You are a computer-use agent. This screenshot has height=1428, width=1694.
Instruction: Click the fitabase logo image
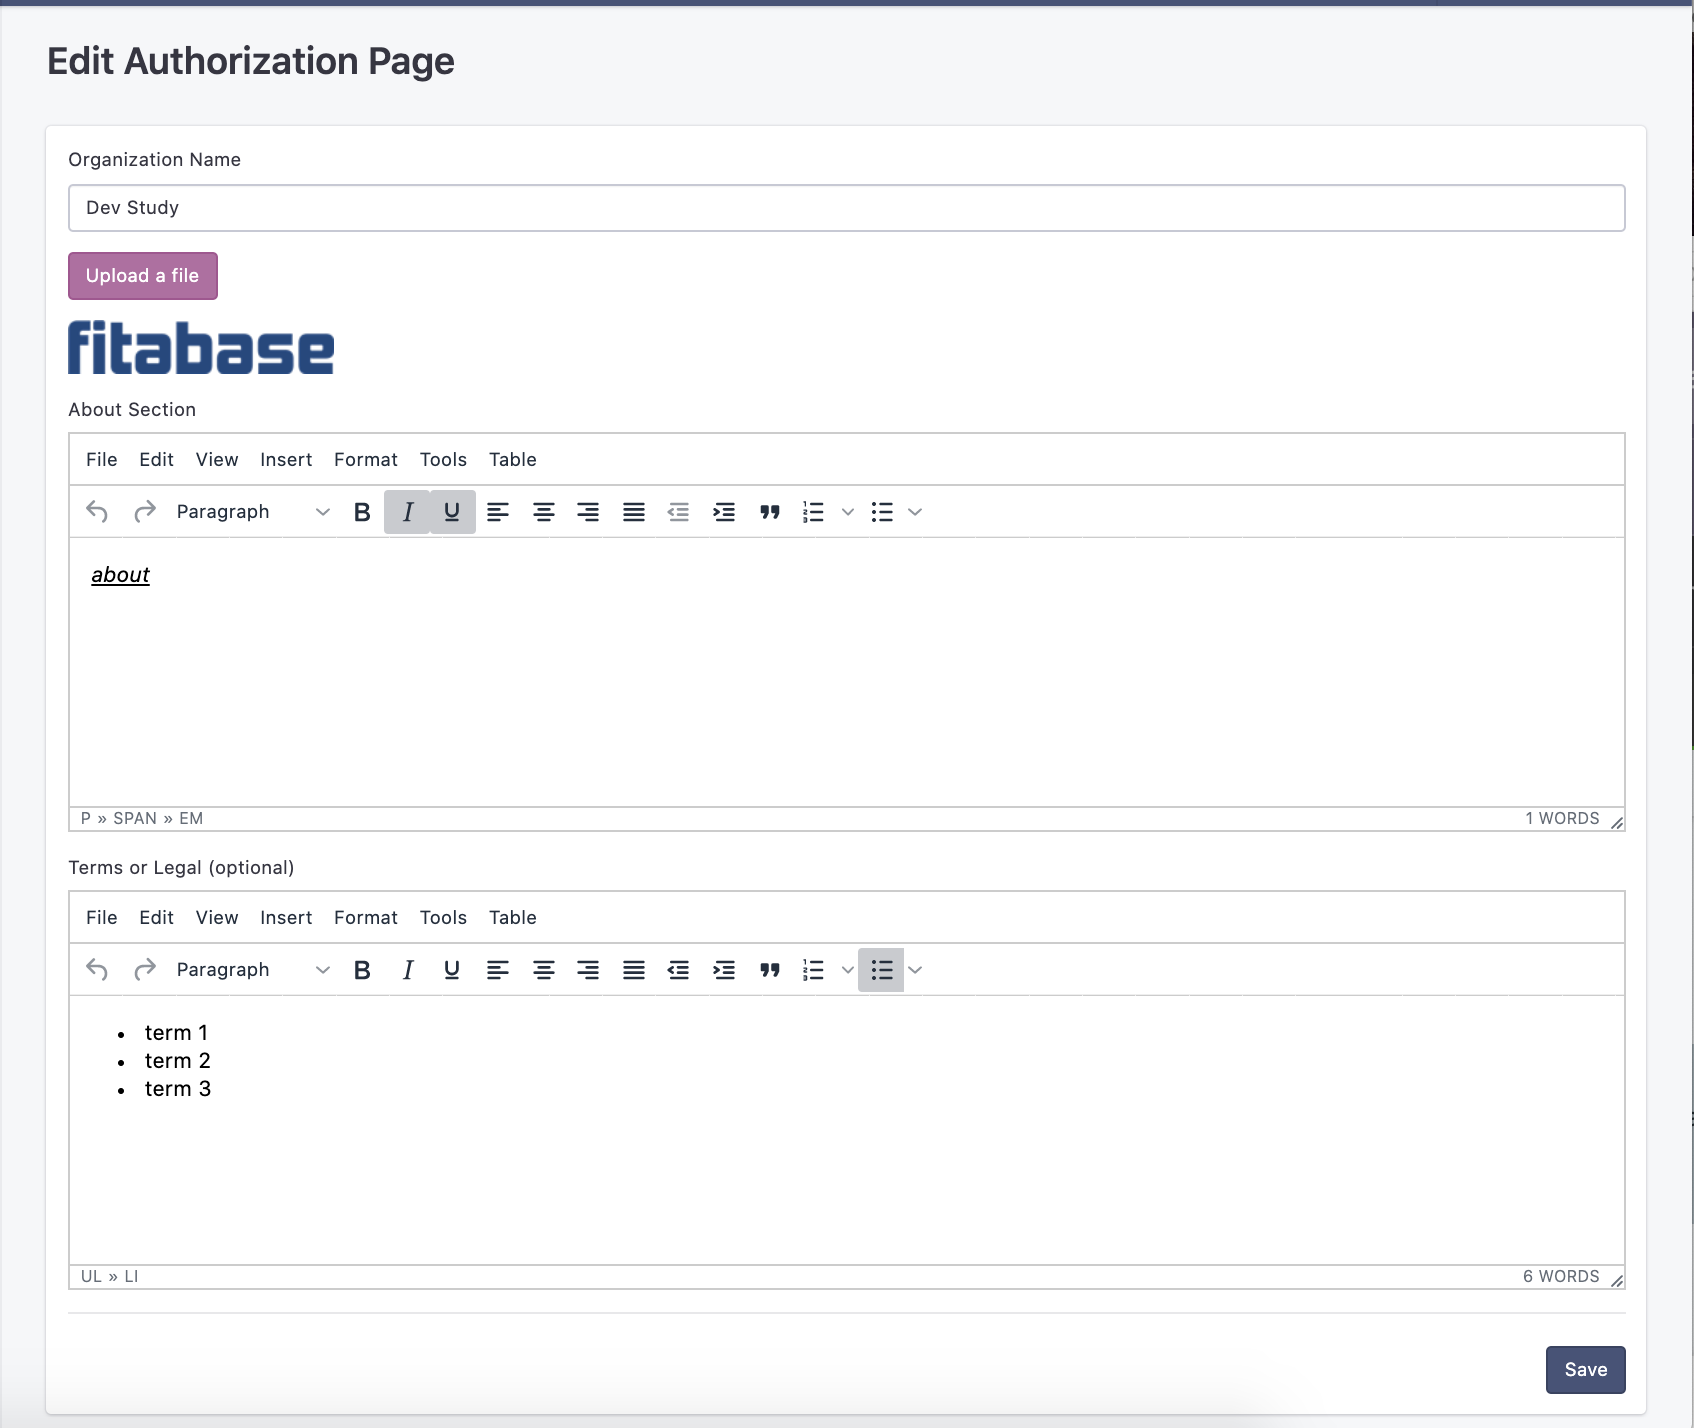[x=201, y=348]
